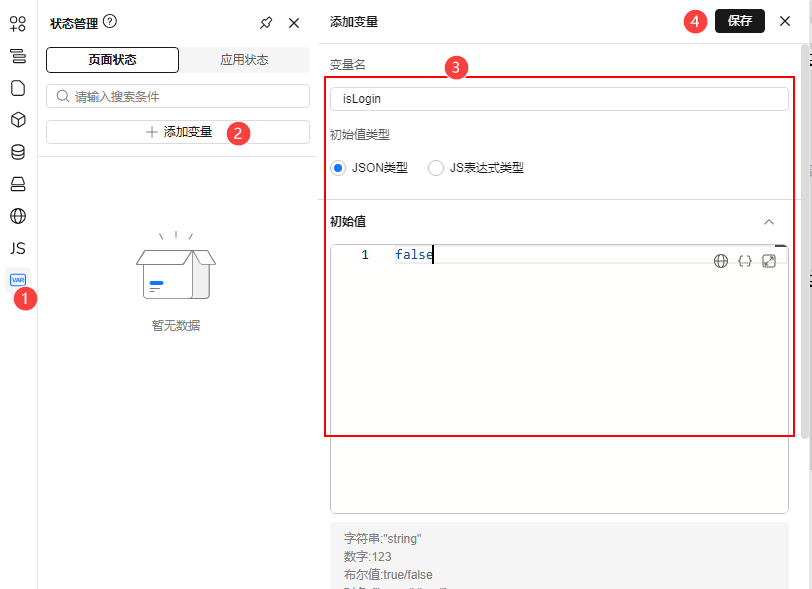
Task: Open the VAR state management icon
Action: click(18, 280)
